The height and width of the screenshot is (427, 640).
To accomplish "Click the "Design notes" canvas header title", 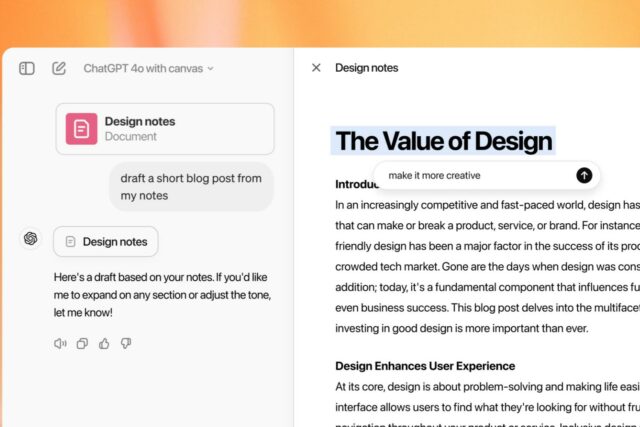I will pos(366,68).
